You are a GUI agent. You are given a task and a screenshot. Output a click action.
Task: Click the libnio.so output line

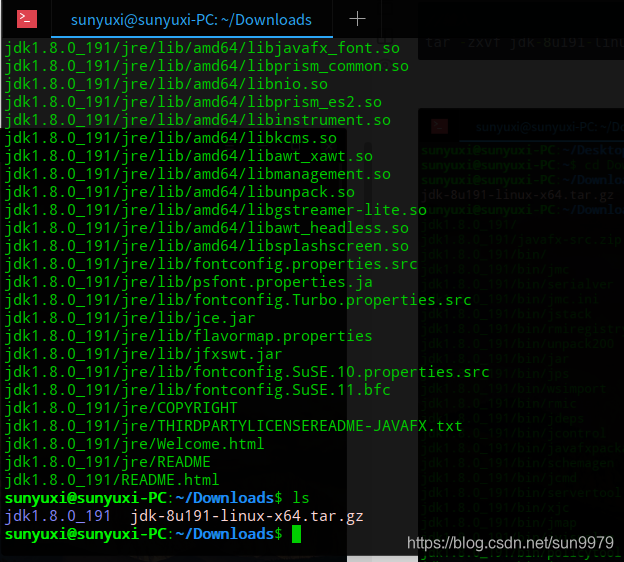click(x=166, y=84)
